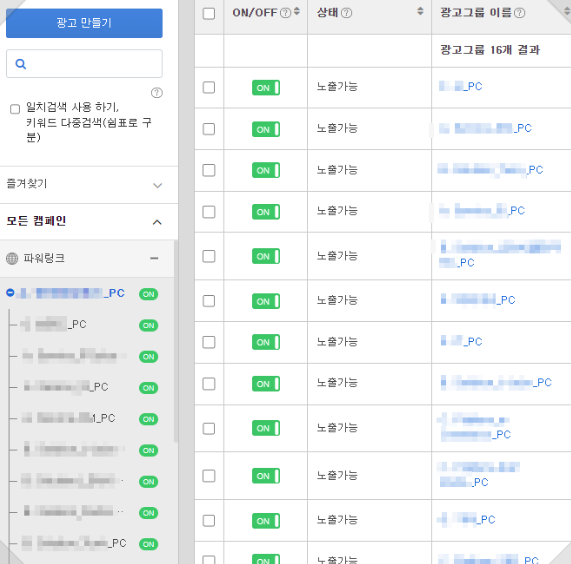Check the select-all header checkbox
This screenshot has width=571, height=564.
[209, 14]
